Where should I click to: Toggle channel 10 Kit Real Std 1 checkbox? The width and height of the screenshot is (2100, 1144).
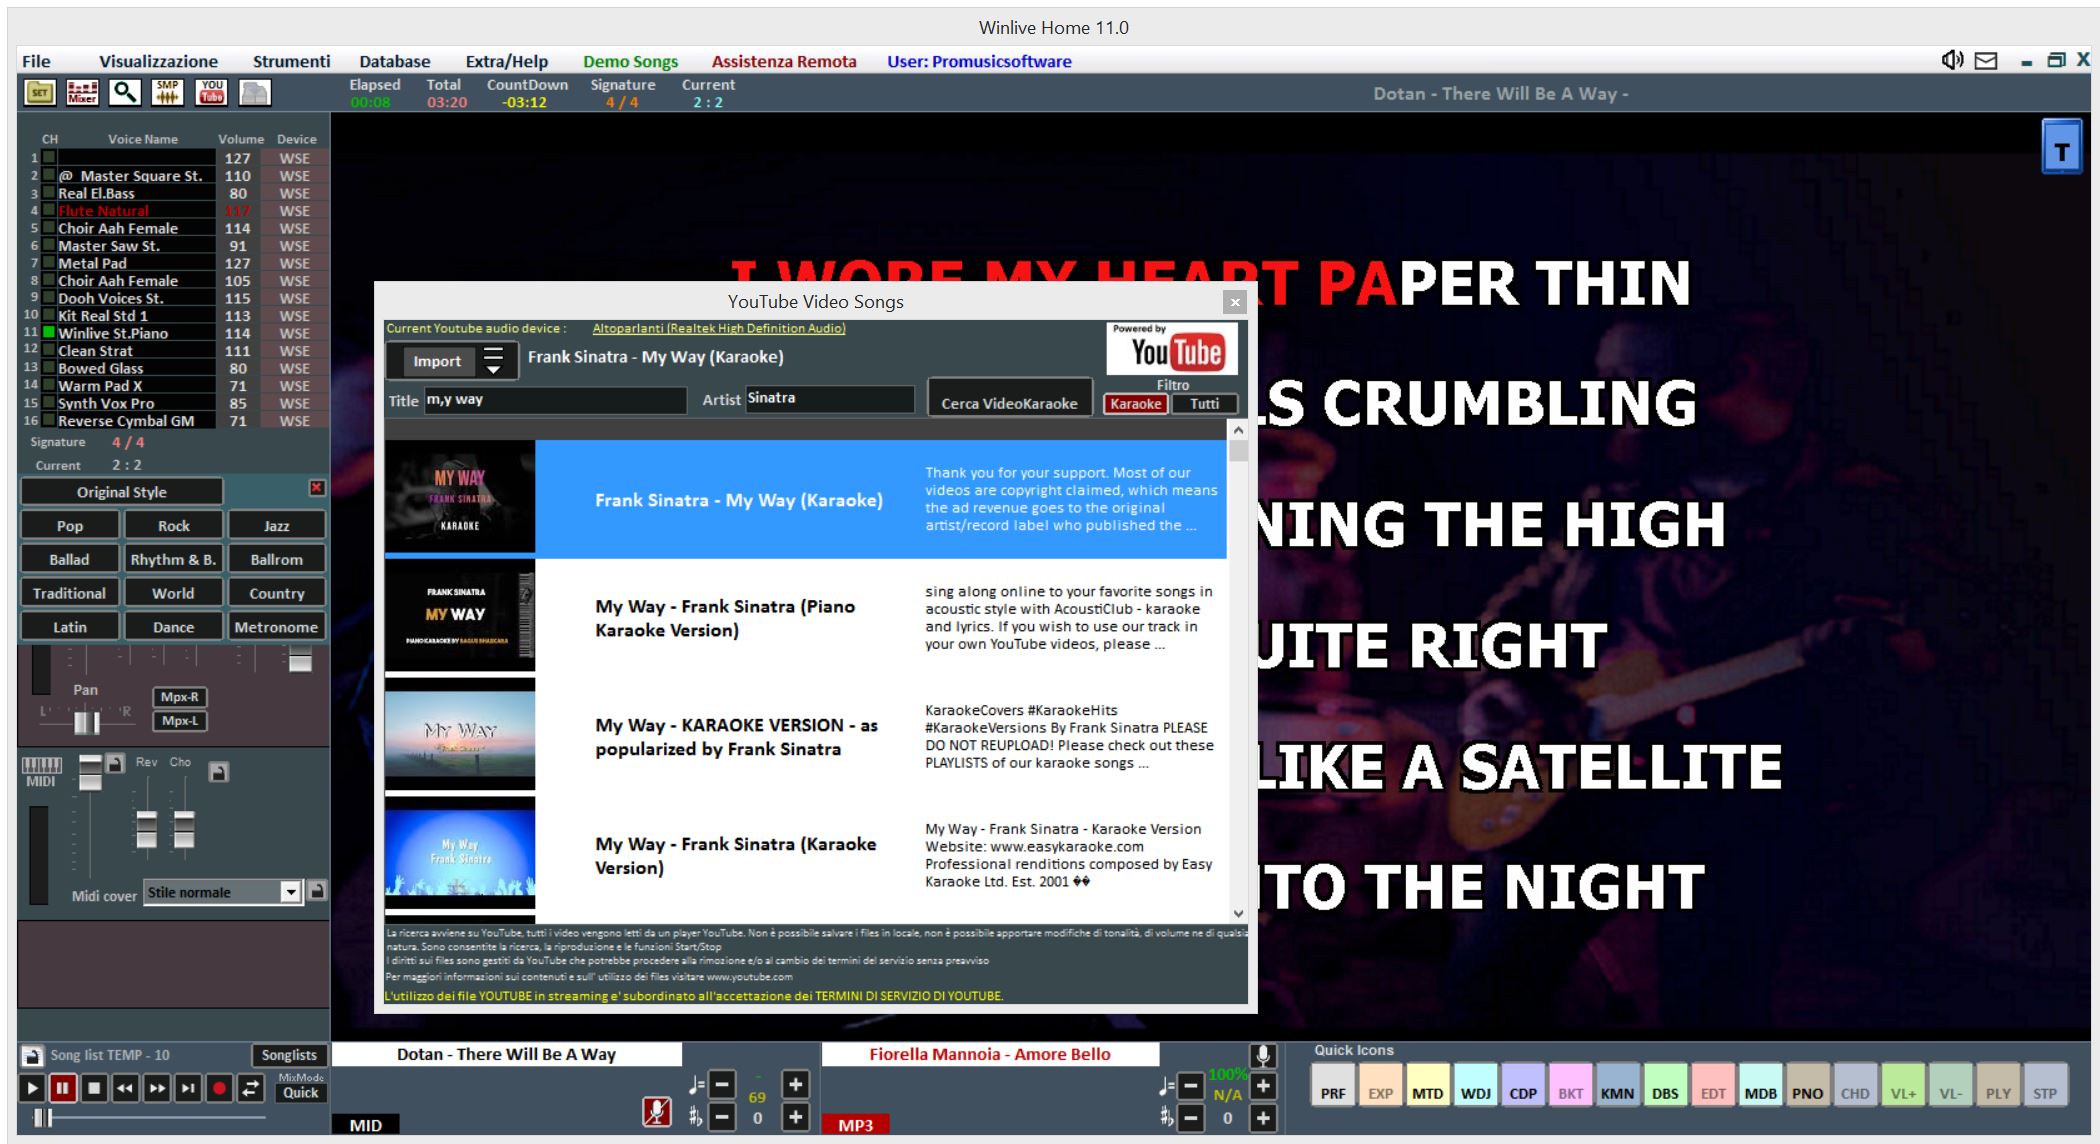(49, 315)
